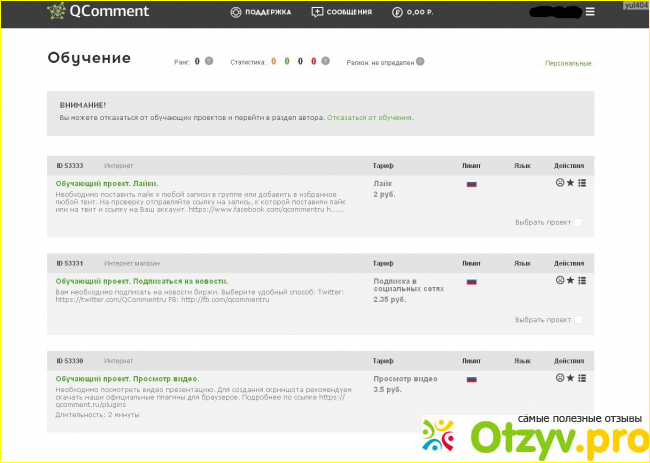This screenshot has height=463, width=650.
Task: Click the sad face icon on project 53330
Action: click(559, 379)
